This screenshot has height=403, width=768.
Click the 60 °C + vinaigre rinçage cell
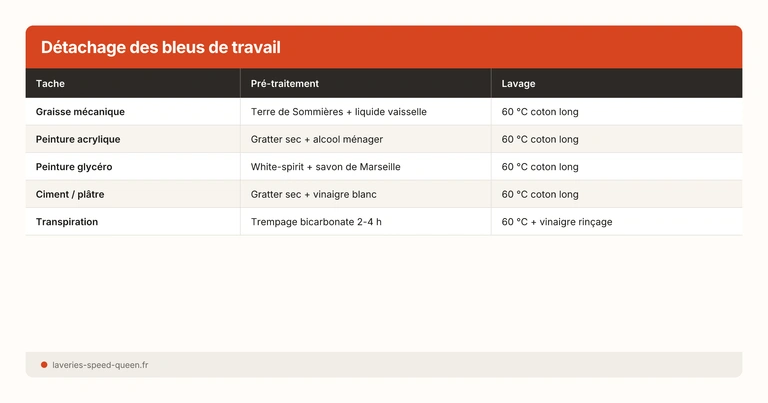point(557,222)
